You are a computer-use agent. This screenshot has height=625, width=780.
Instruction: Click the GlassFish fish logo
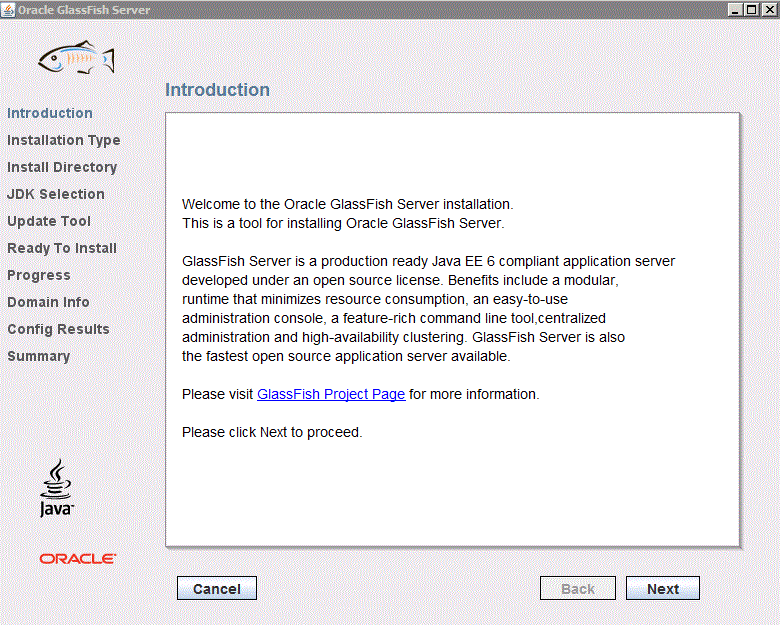click(77, 57)
